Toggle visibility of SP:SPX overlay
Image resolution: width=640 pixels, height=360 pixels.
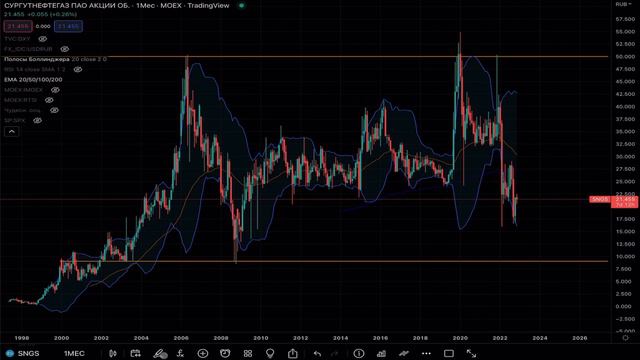click(x=38, y=120)
